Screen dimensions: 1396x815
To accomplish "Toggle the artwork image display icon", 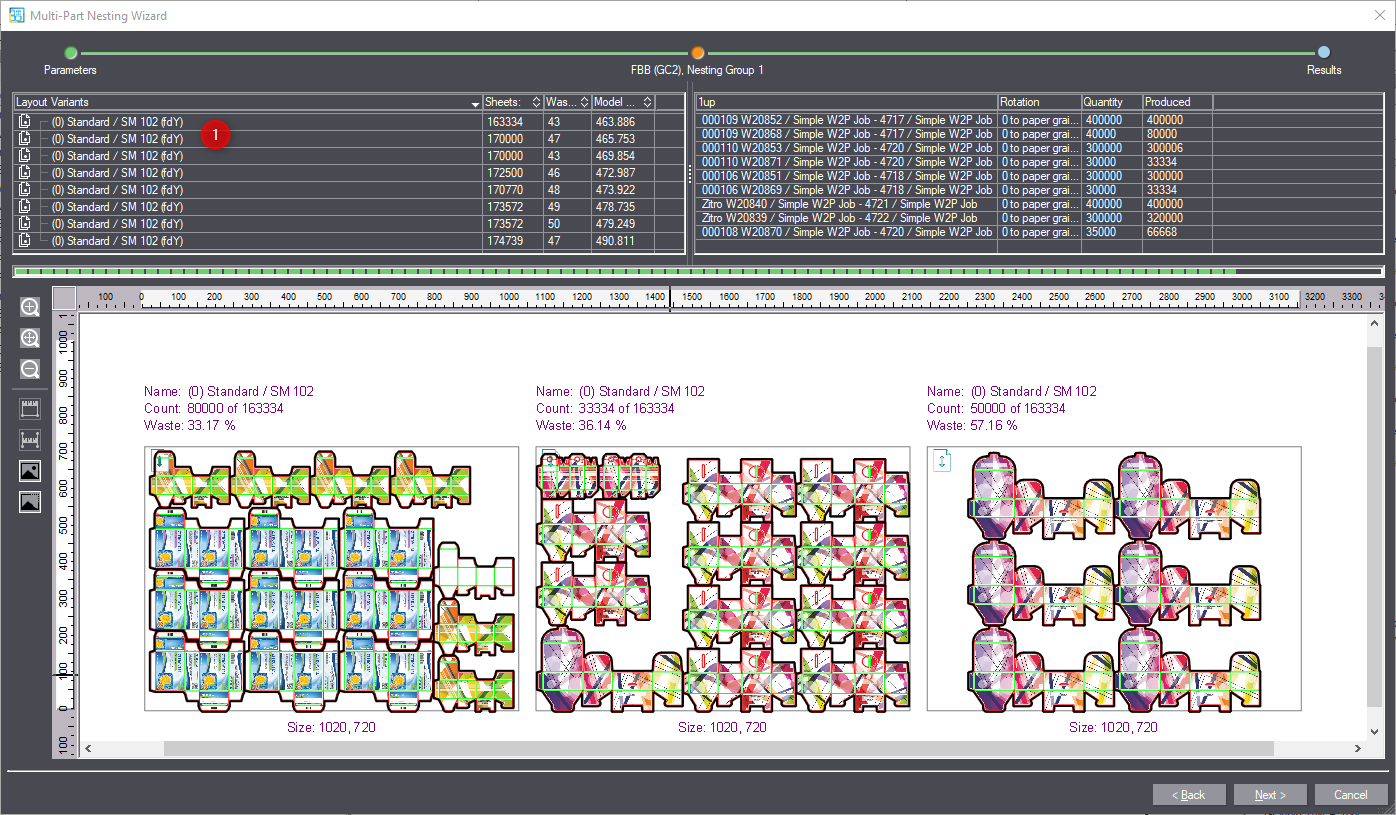I will (x=30, y=471).
